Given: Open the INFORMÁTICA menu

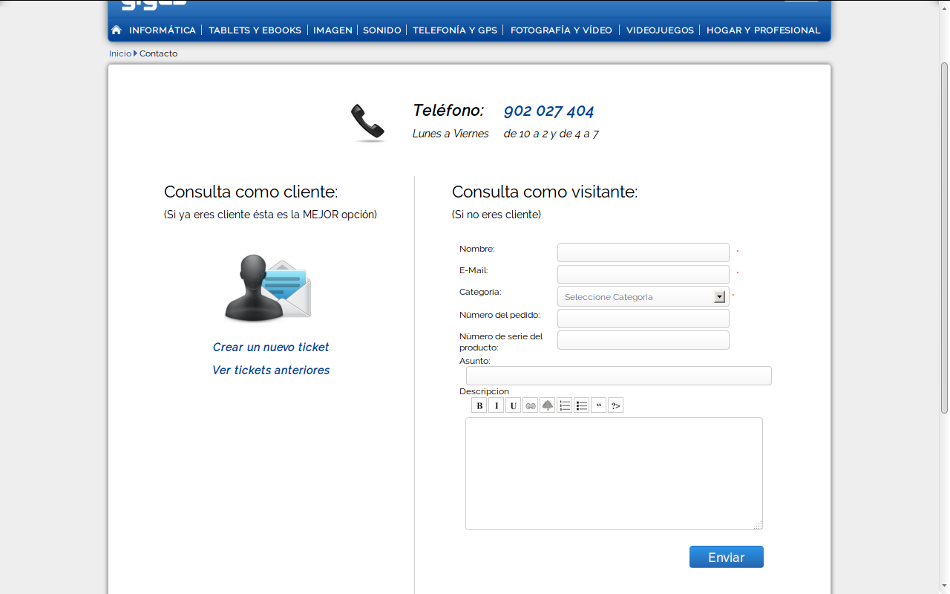Looking at the screenshot, I should [162, 30].
